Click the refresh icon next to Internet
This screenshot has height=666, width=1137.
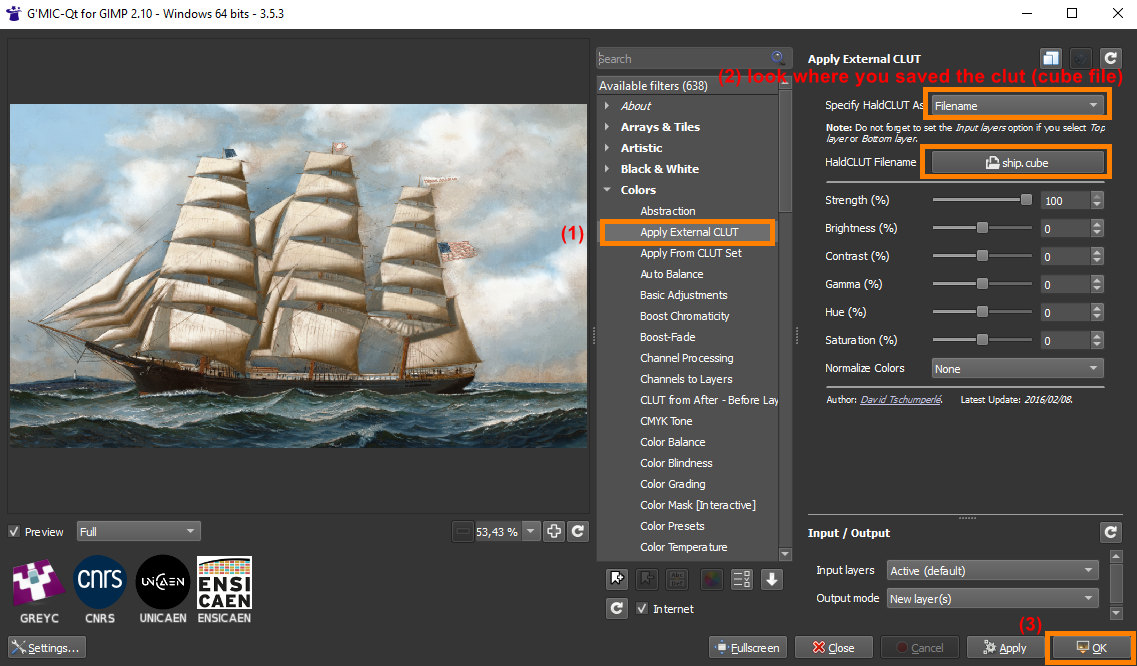[x=617, y=608]
